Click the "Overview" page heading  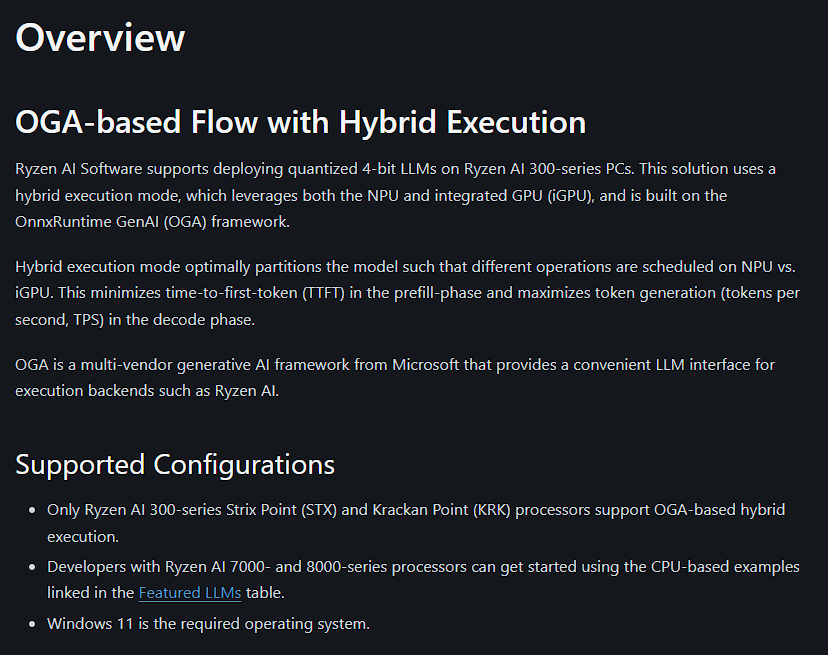100,37
